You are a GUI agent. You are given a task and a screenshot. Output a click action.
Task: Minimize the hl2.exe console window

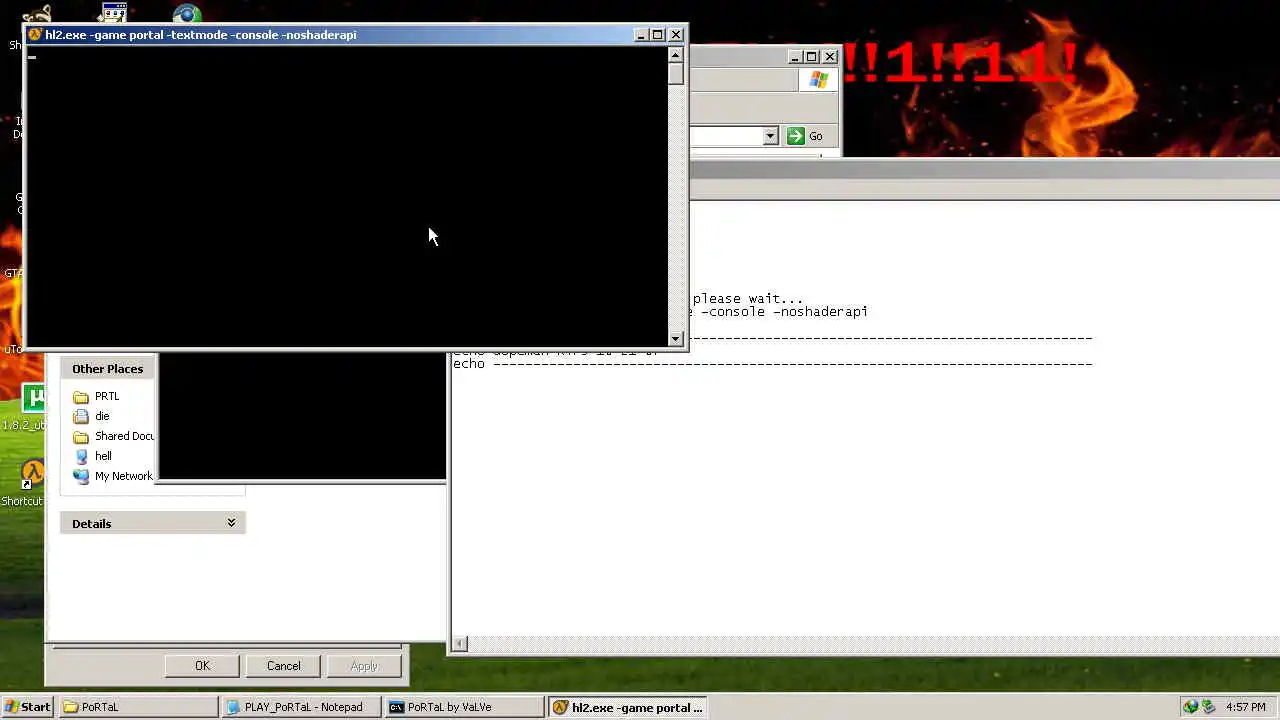pos(641,34)
